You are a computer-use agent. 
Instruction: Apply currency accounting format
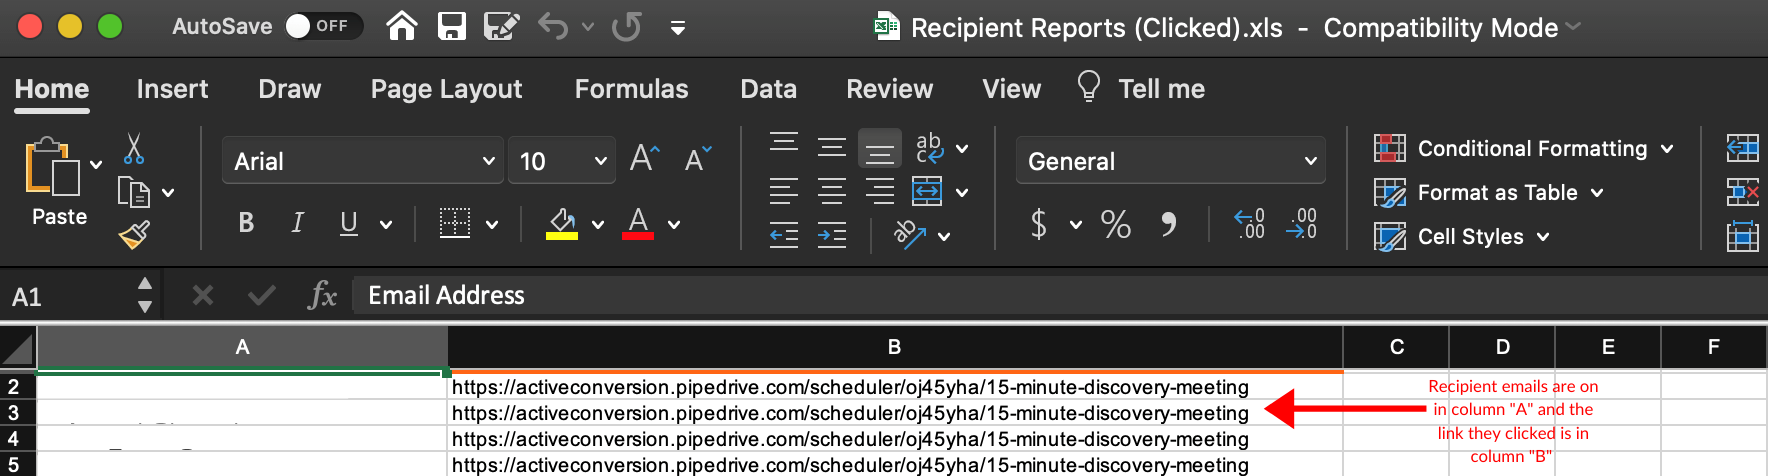pyautogui.click(x=1039, y=224)
